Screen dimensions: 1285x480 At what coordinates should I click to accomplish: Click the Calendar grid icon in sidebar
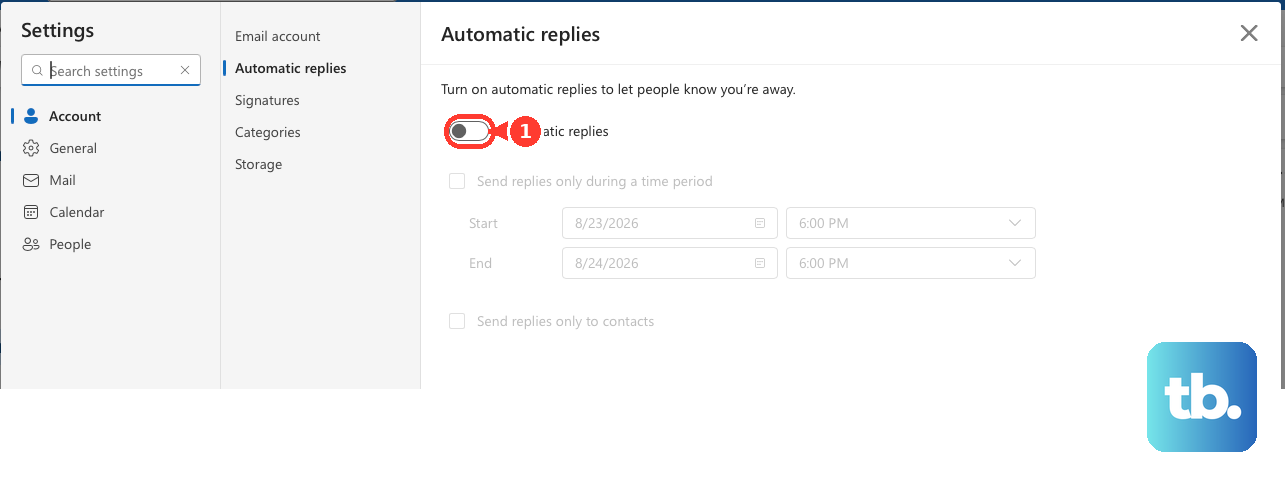(x=31, y=212)
